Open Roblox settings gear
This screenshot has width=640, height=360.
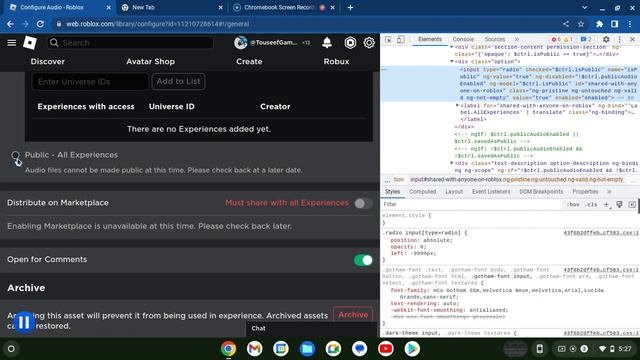[369, 42]
